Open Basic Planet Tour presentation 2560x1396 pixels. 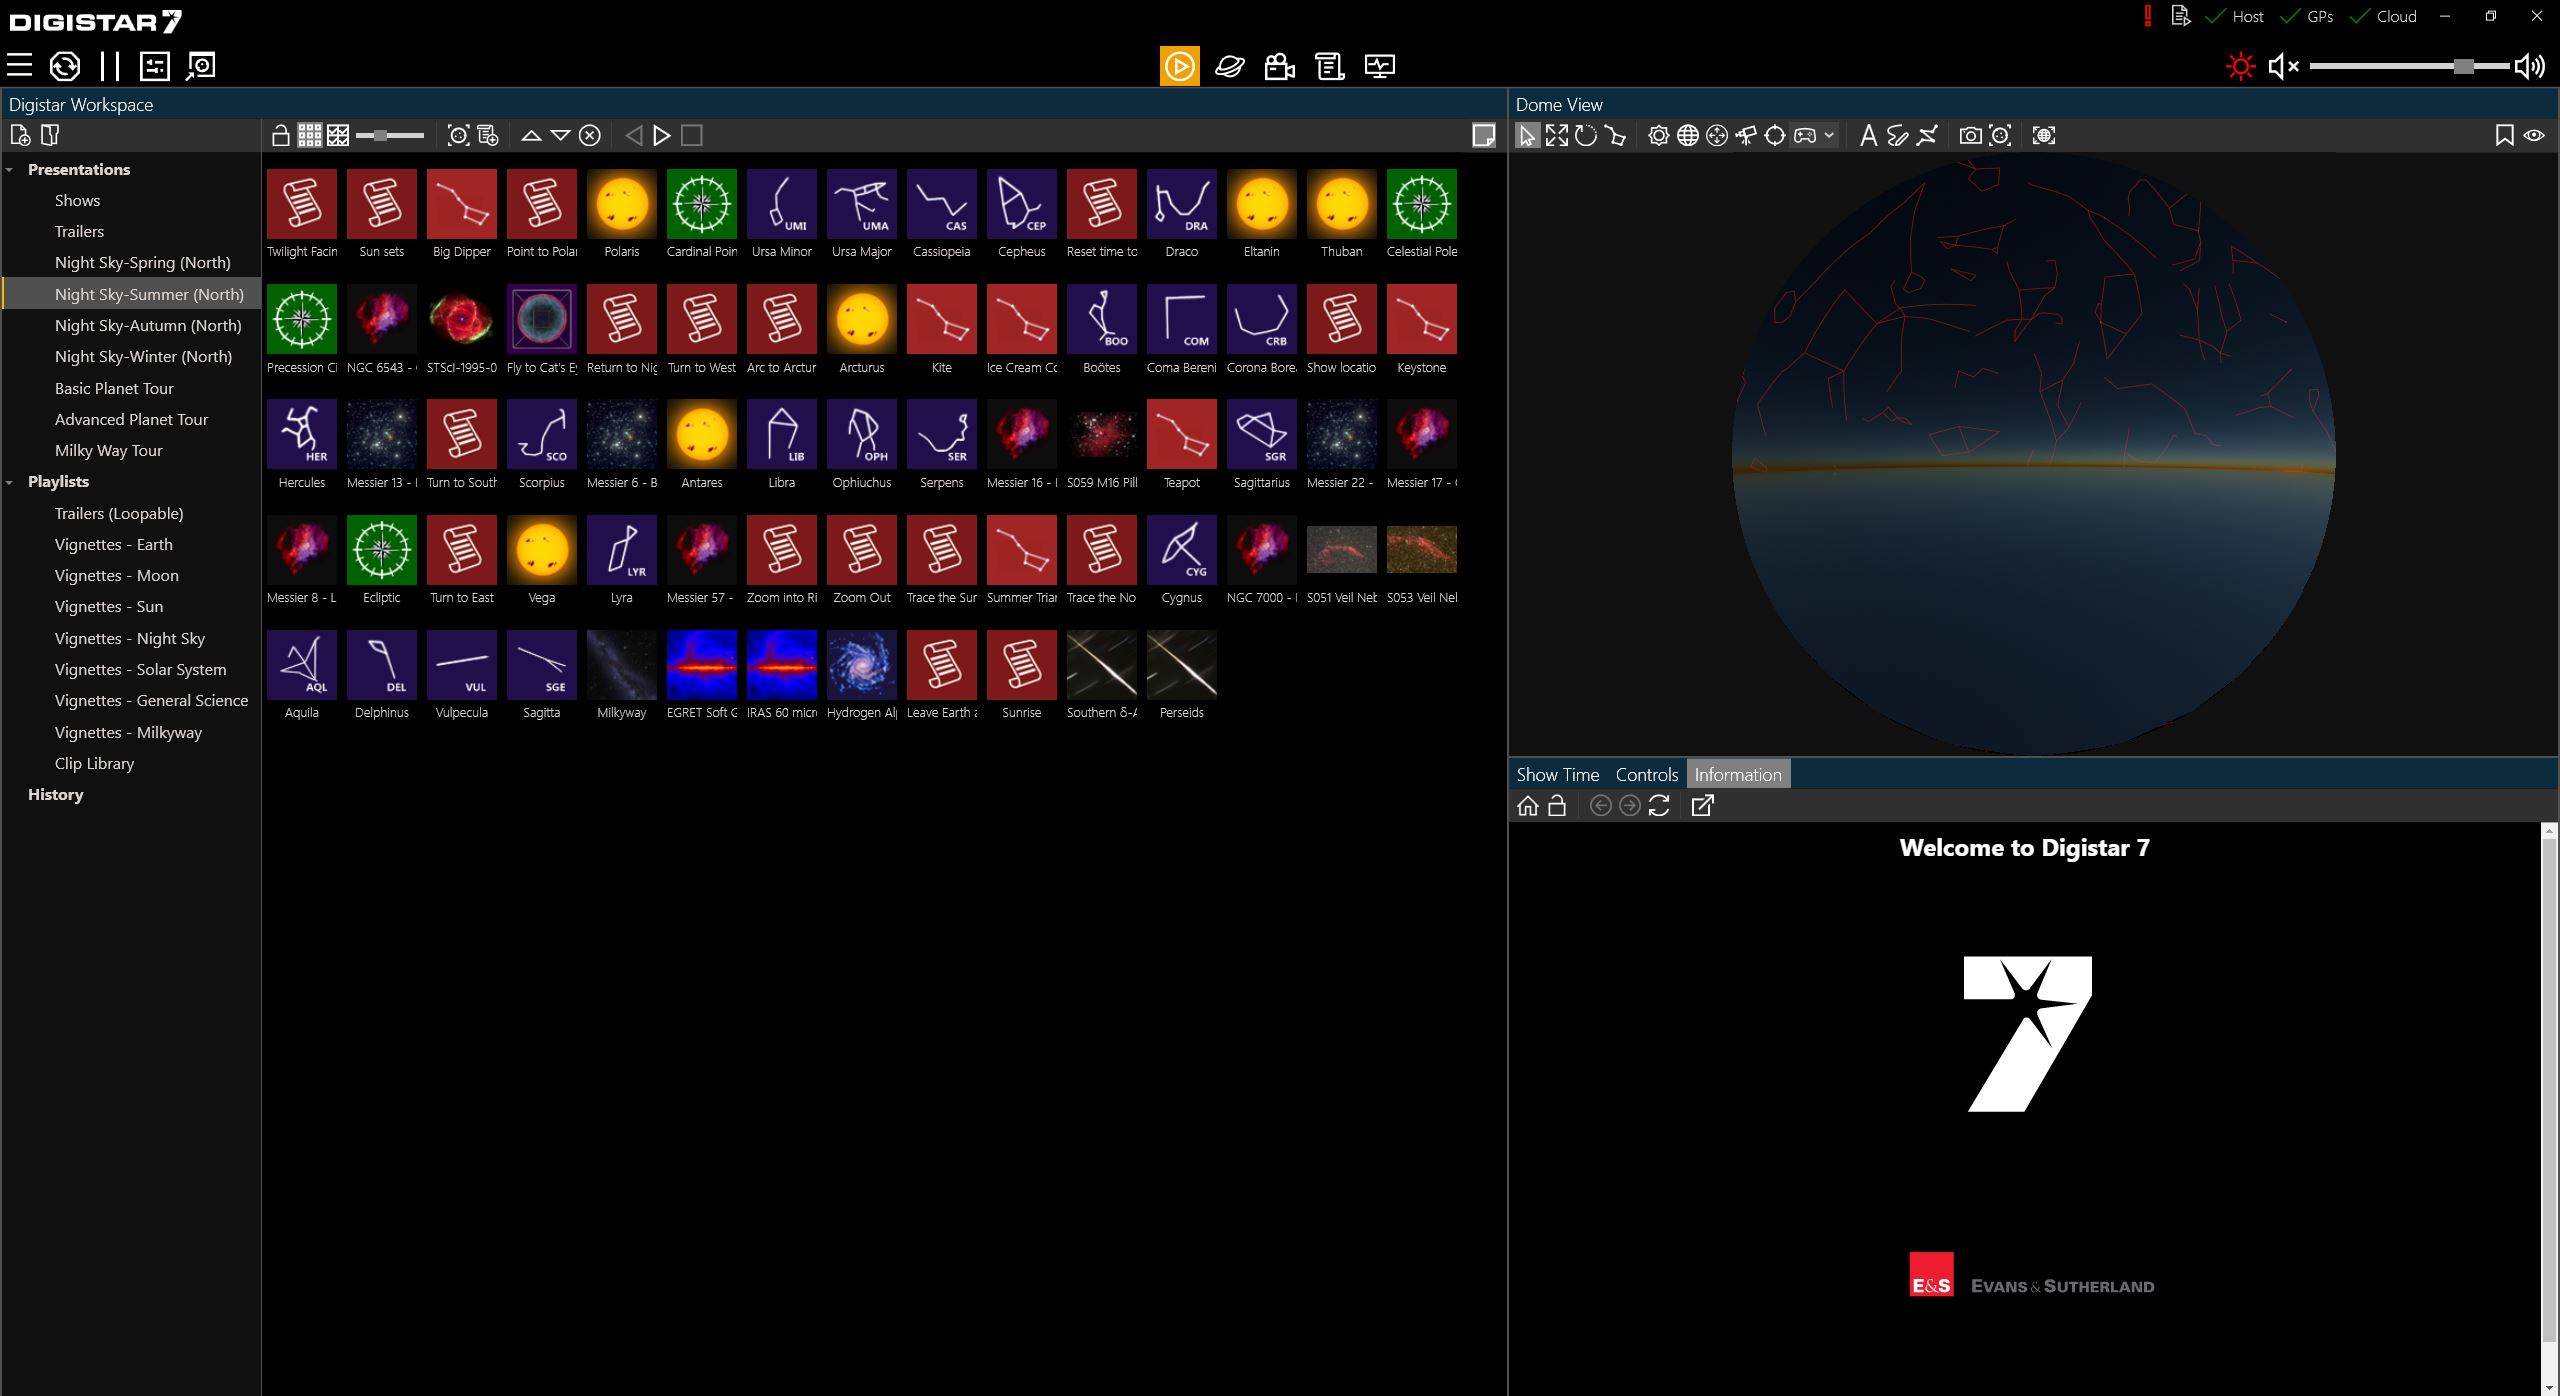(114, 388)
